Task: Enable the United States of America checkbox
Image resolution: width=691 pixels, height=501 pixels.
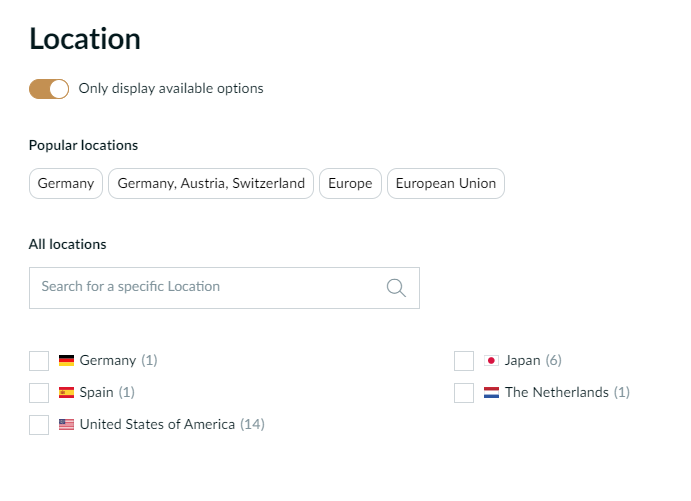Action: tap(39, 425)
